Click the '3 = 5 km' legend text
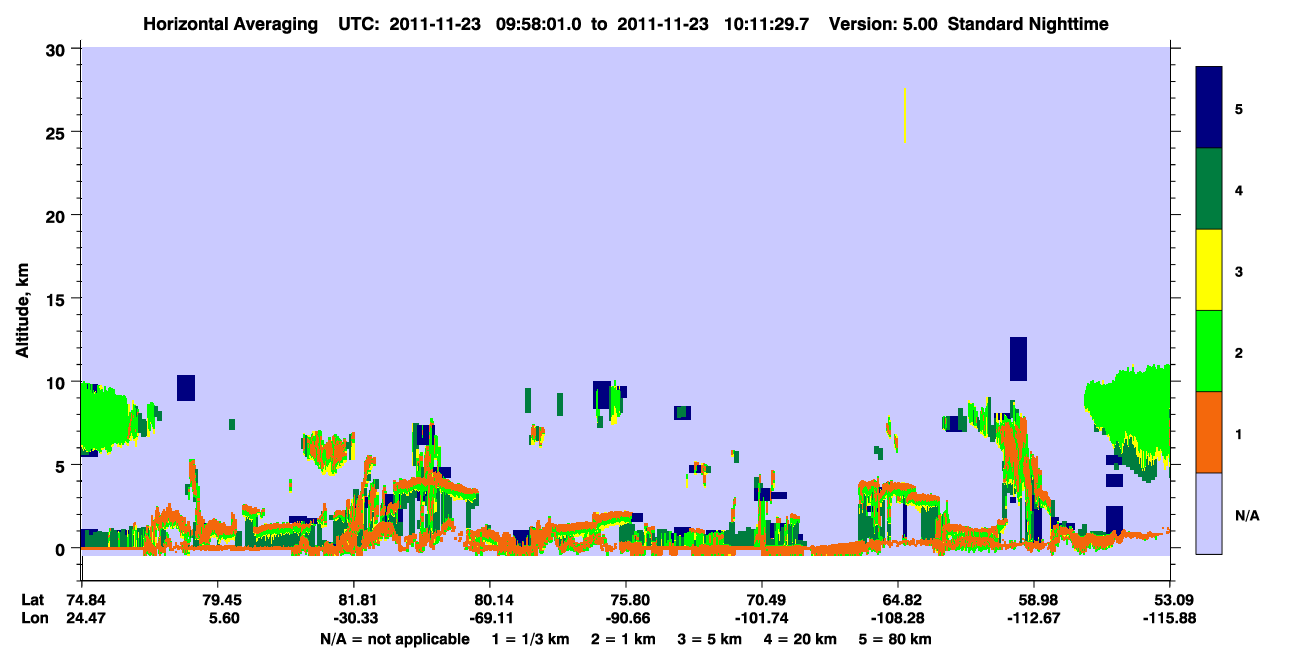1300x667 pixels. tap(708, 639)
